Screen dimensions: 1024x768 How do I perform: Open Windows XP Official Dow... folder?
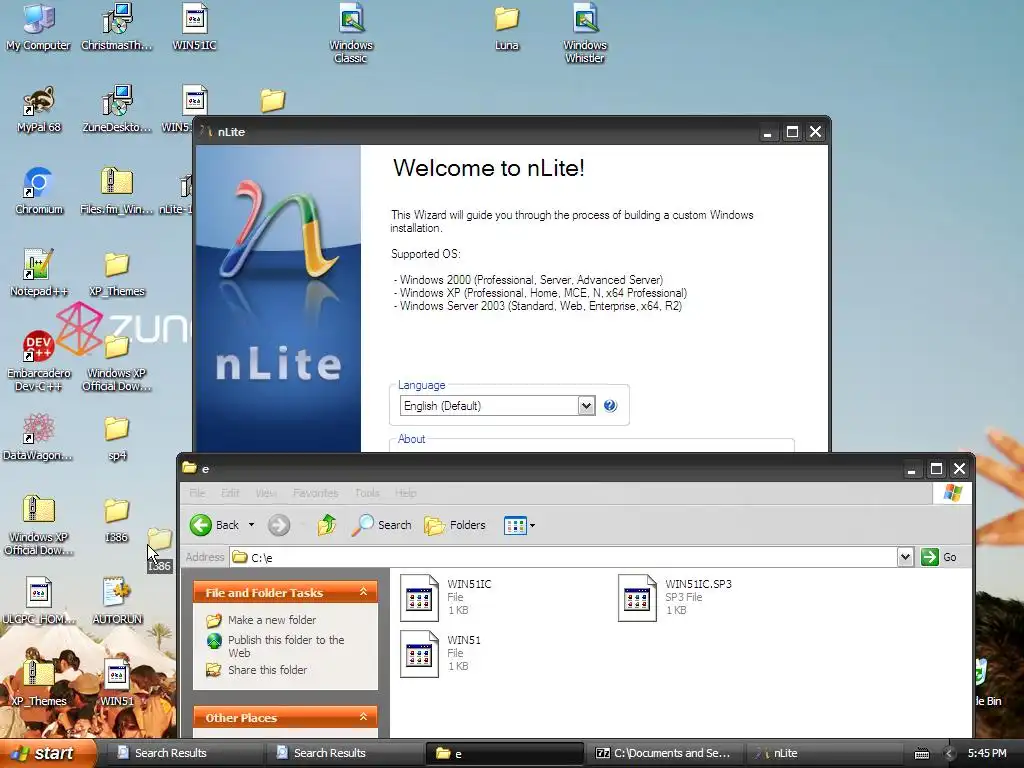coord(117,362)
